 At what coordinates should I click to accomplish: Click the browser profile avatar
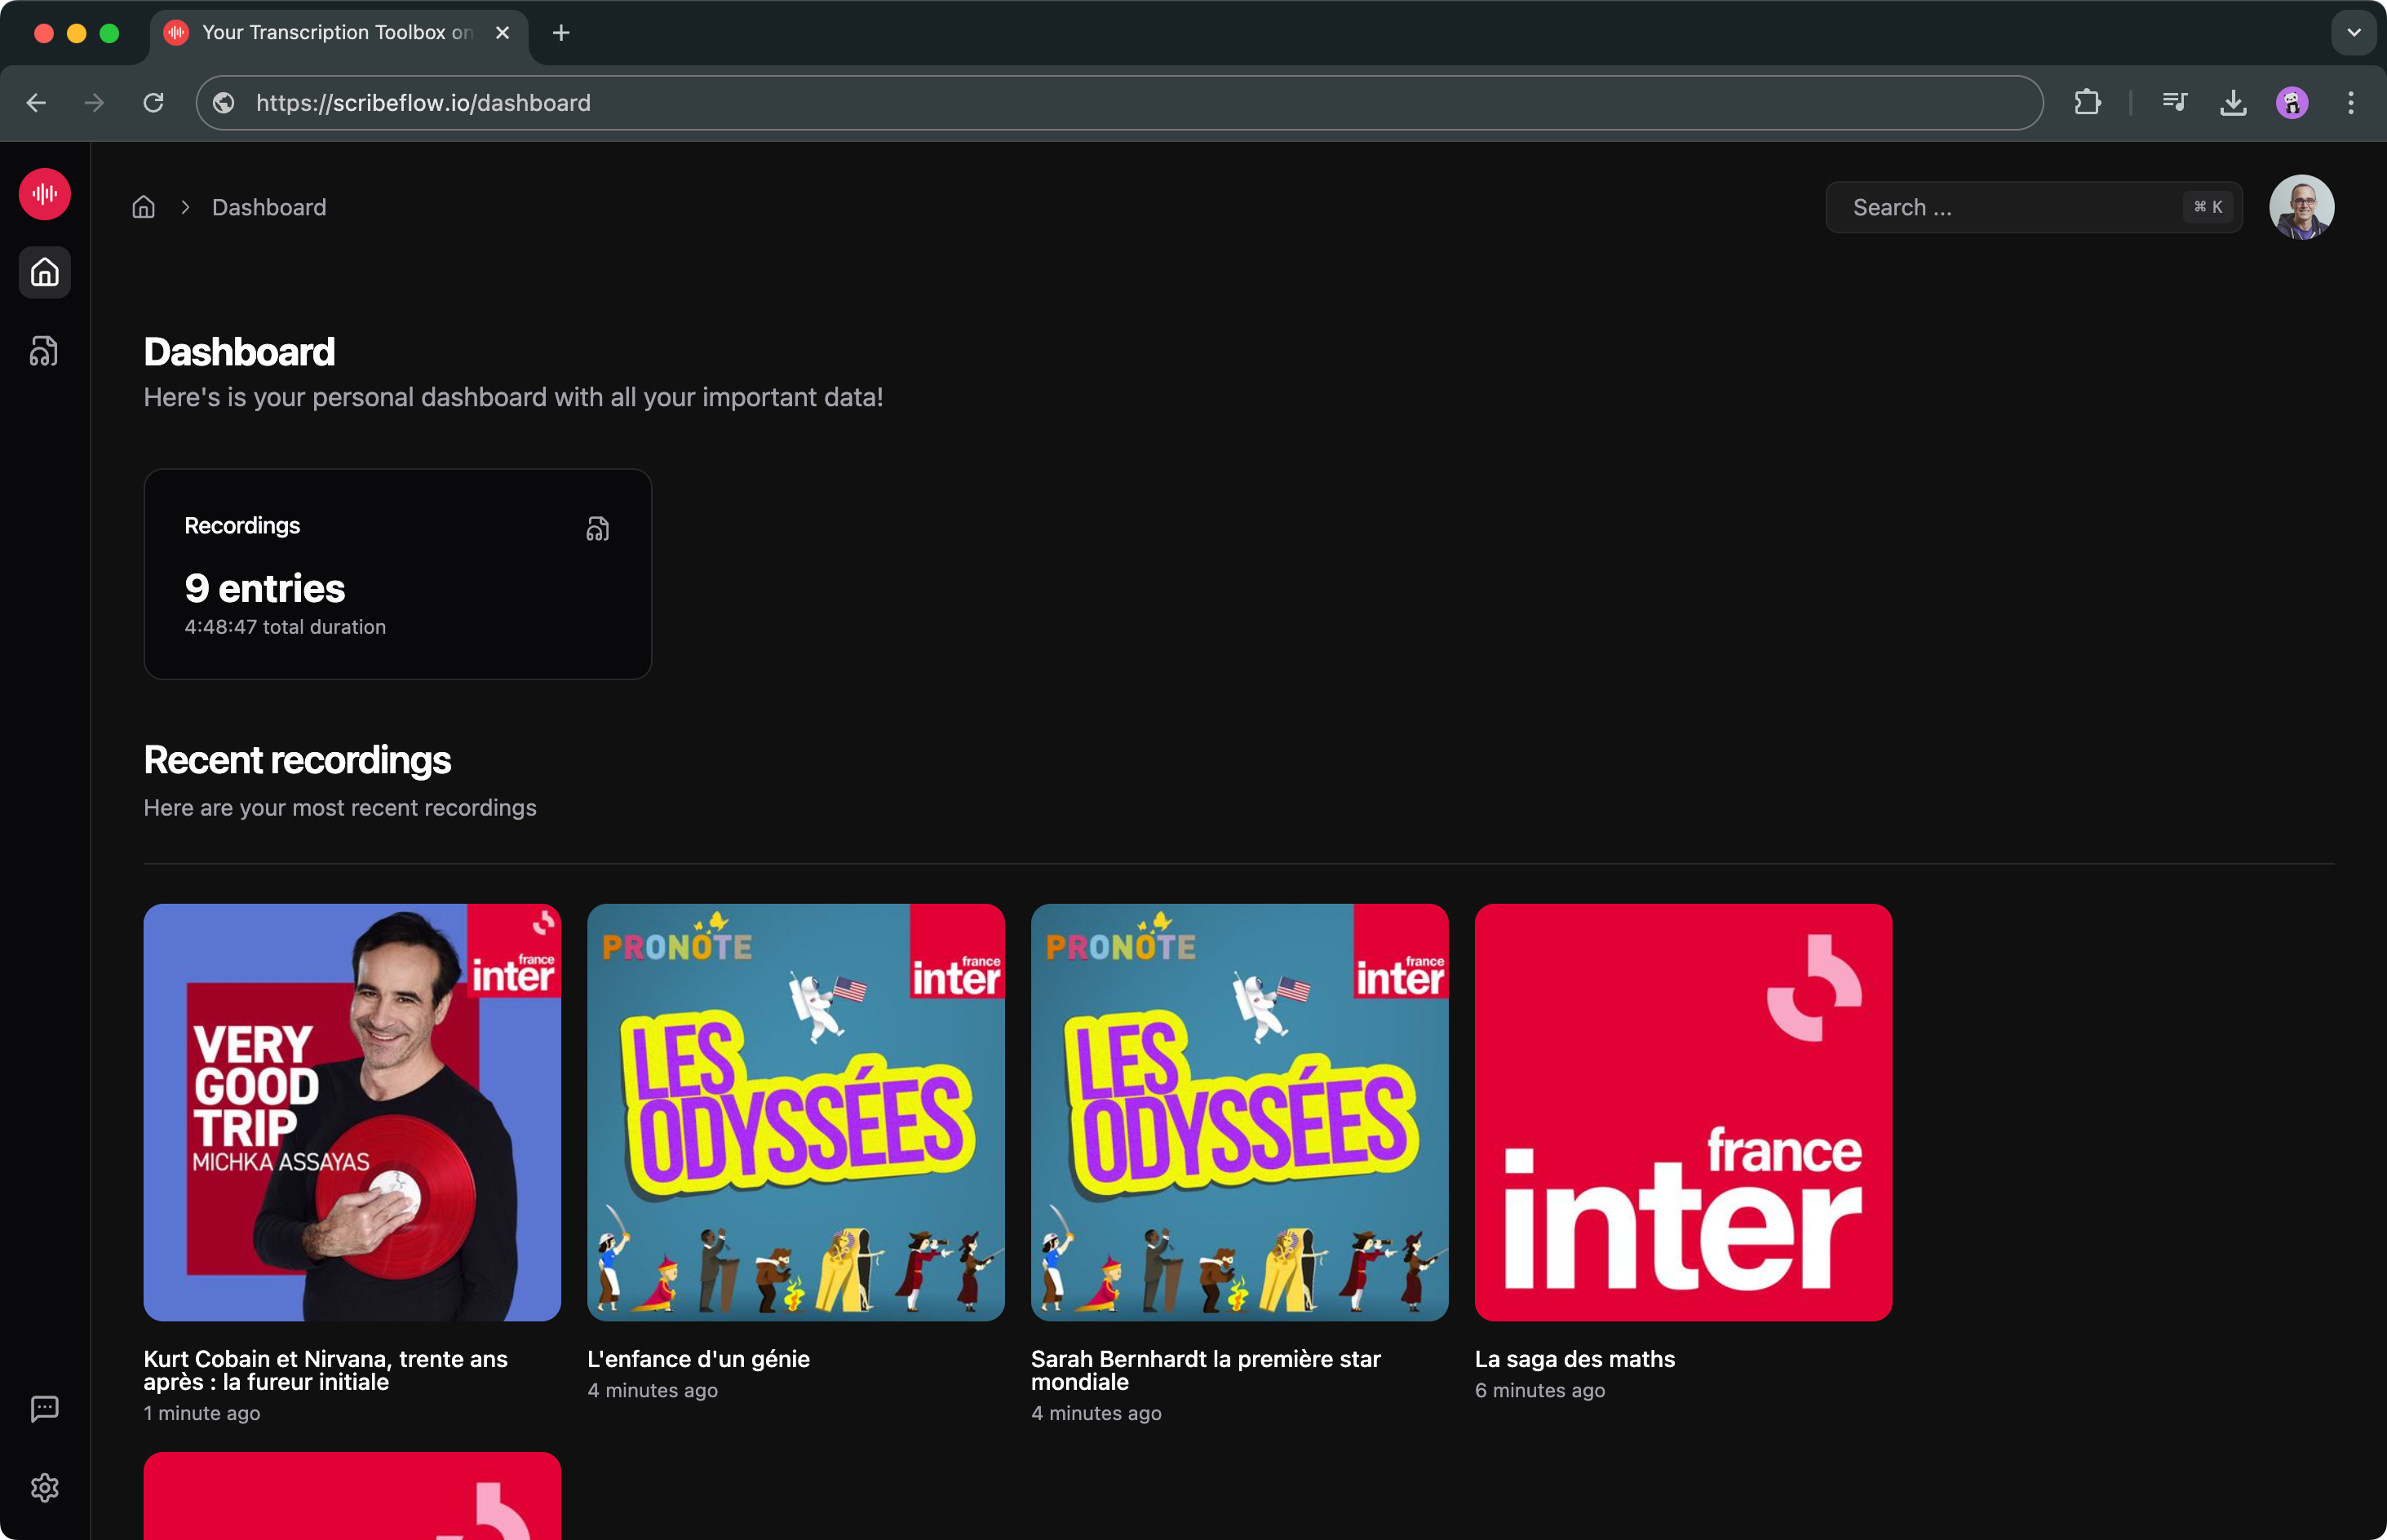[2292, 102]
